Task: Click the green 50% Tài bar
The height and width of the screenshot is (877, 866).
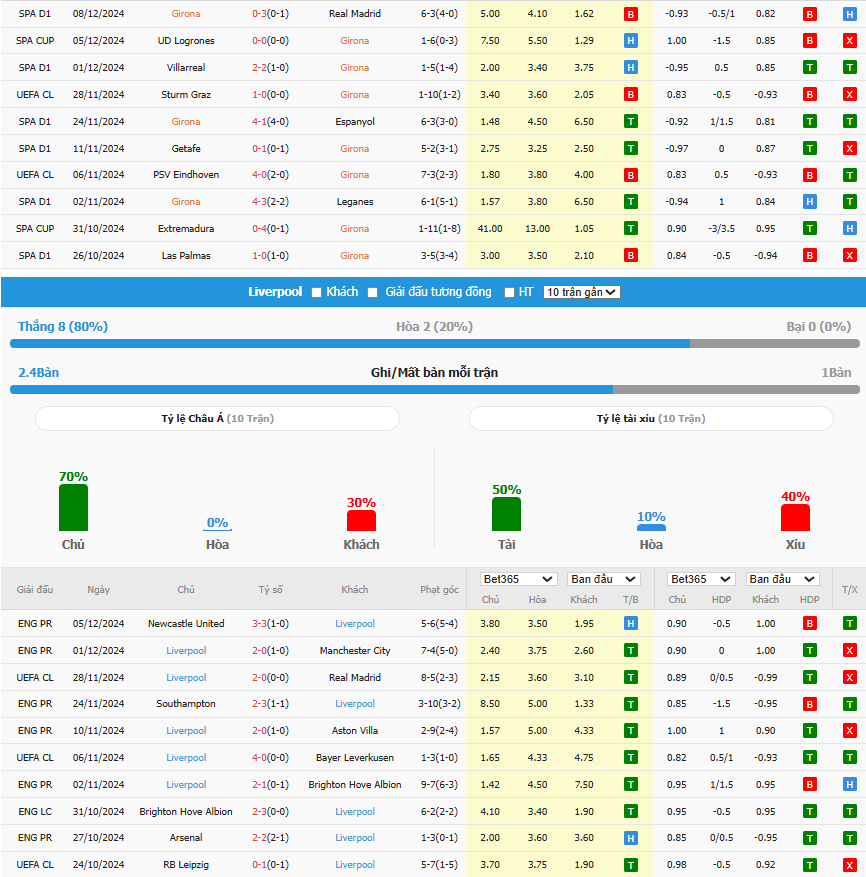Action: point(506,514)
